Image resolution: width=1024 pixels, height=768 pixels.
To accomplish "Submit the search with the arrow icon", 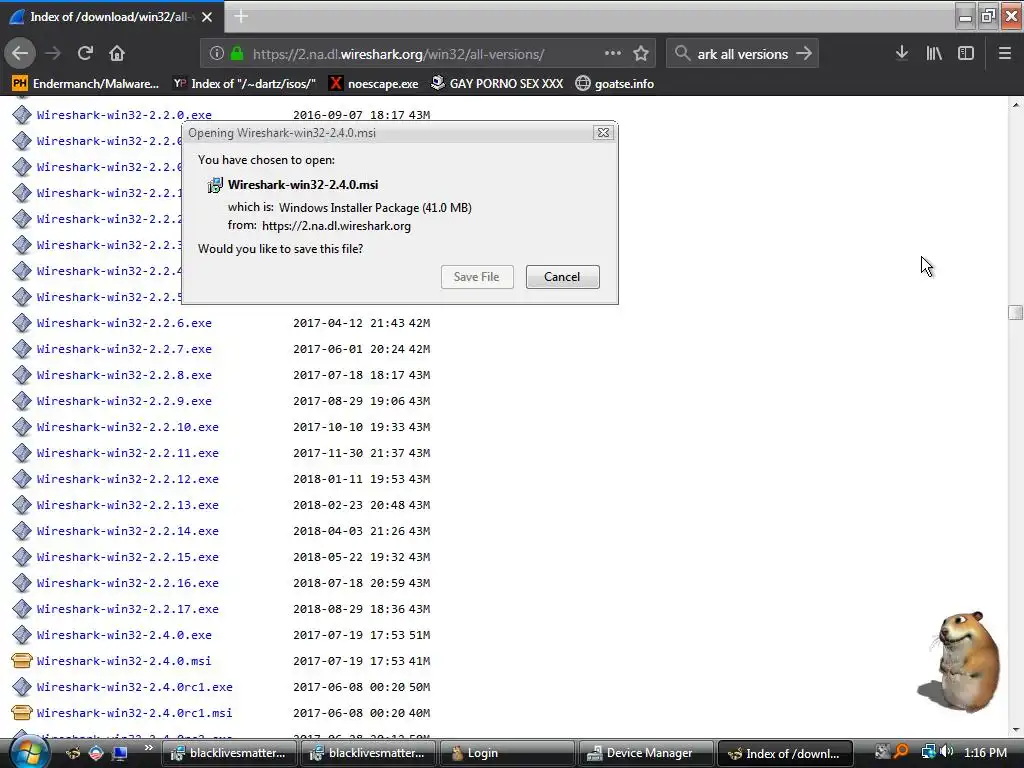I will click(804, 54).
